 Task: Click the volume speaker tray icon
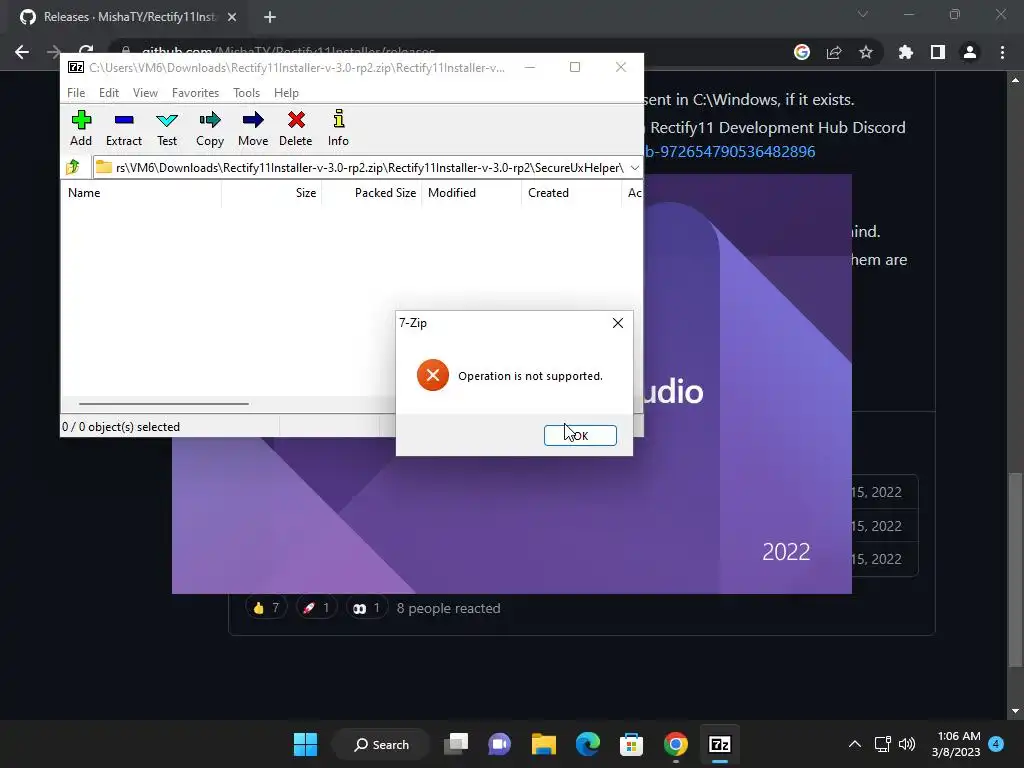click(x=906, y=744)
